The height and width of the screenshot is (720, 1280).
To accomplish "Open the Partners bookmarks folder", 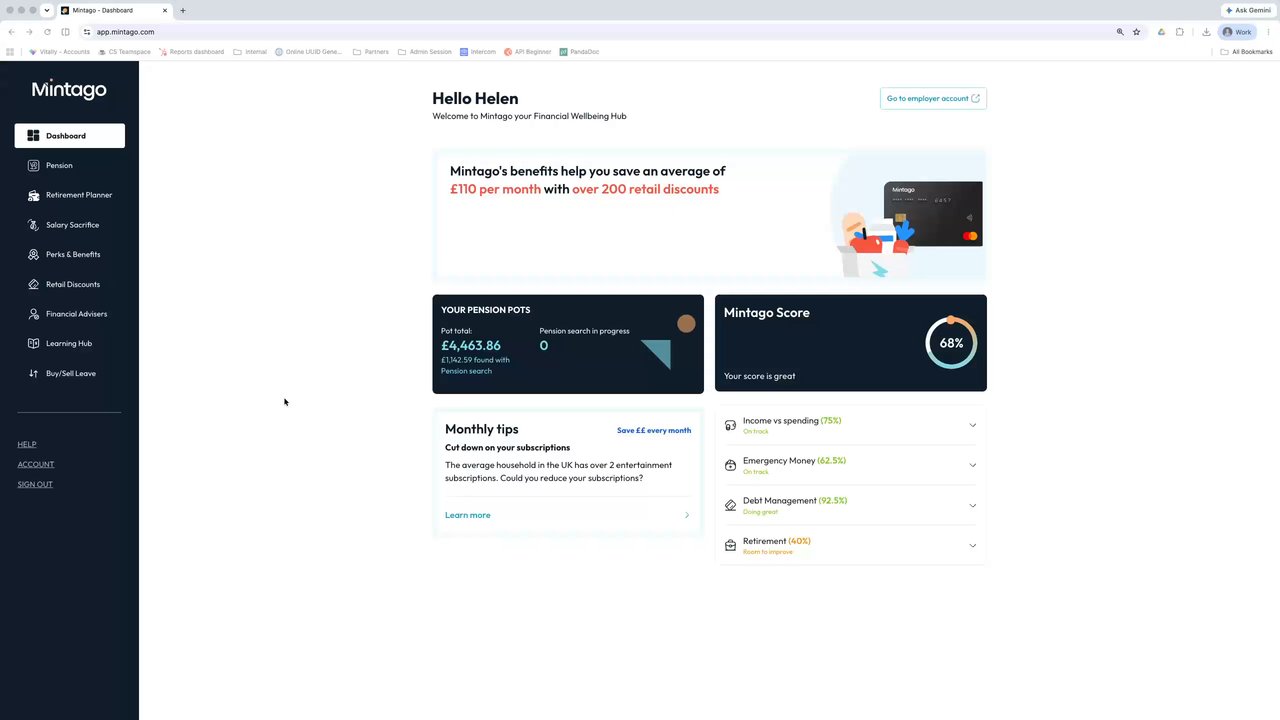I will (370, 52).
